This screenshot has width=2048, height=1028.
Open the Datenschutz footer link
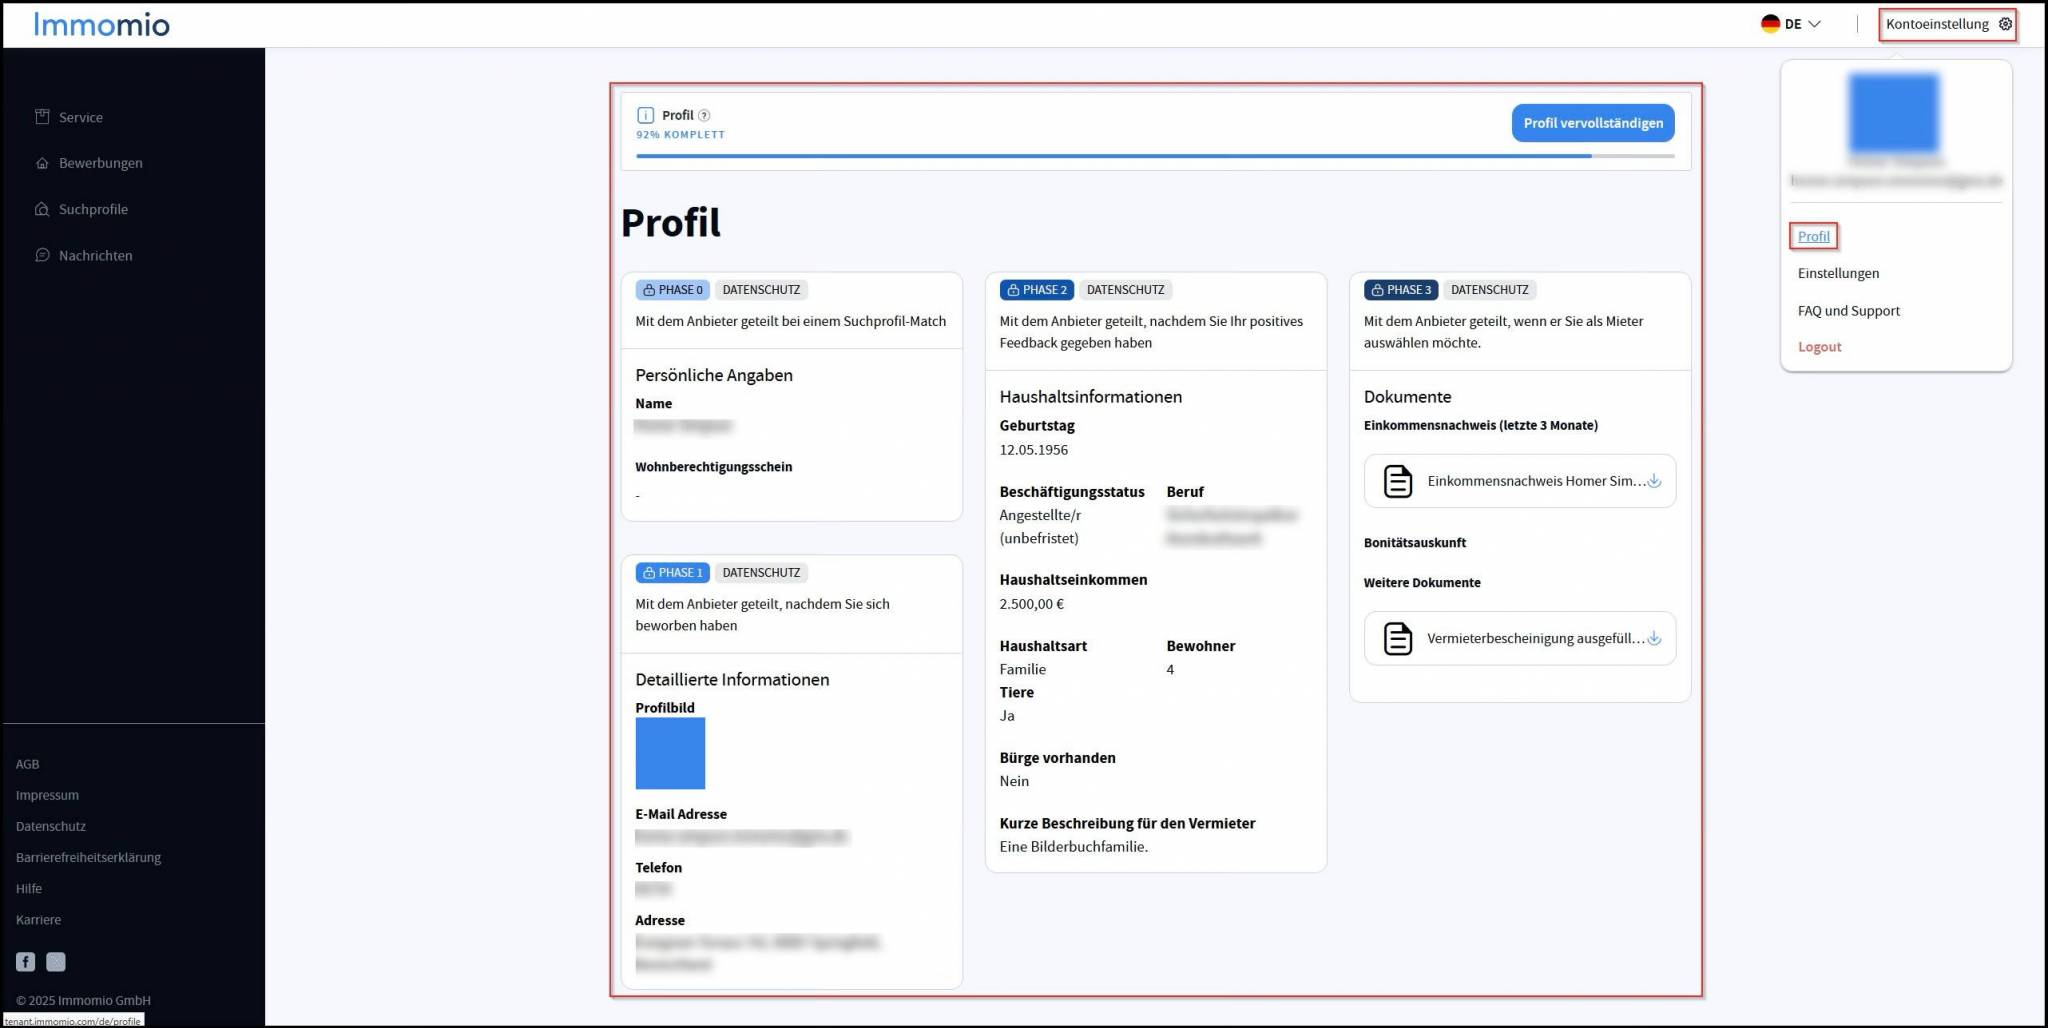pos(51,826)
